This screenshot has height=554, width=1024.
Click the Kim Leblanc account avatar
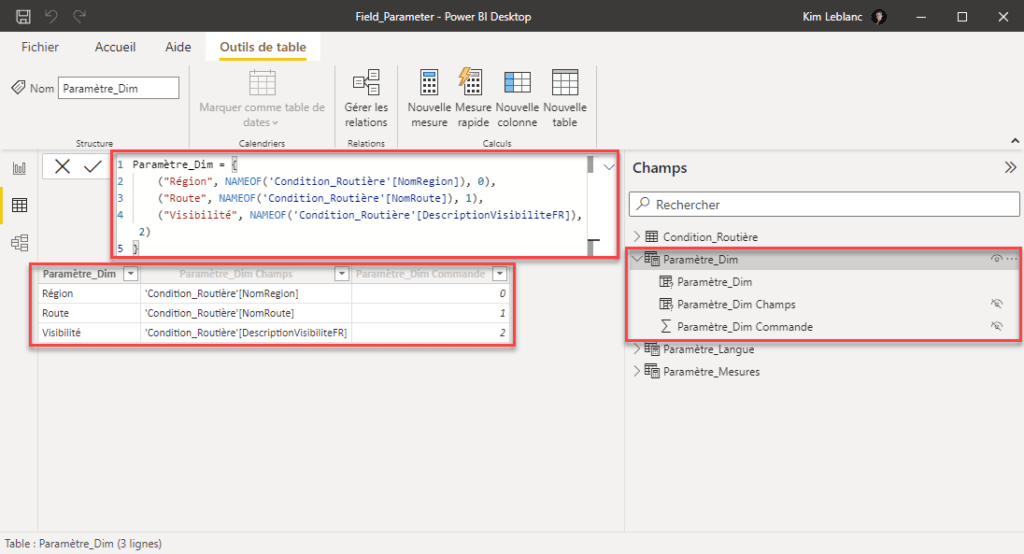[879, 17]
